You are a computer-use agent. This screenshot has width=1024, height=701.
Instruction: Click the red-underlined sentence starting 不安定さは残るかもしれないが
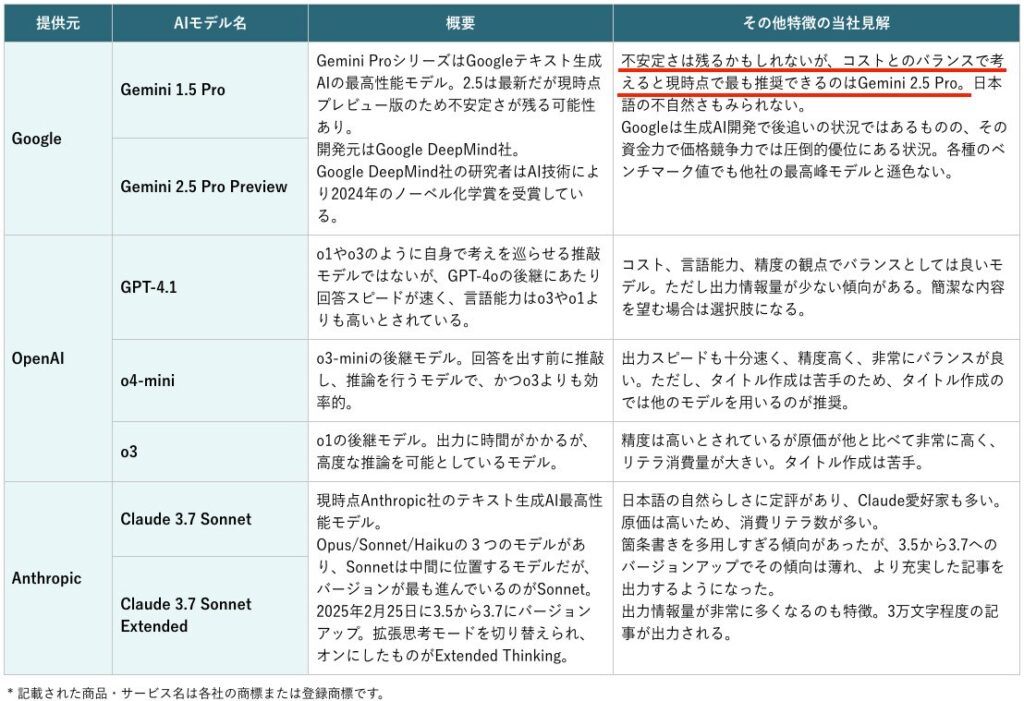tap(812, 72)
